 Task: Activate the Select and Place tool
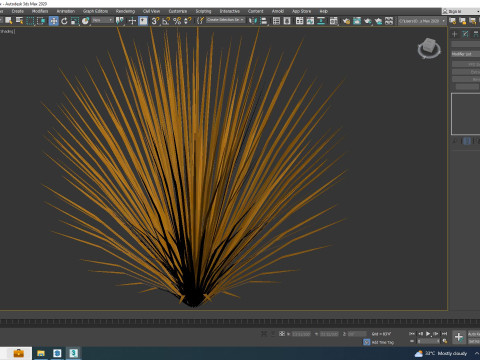pyautogui.click(x=86, y=21)
